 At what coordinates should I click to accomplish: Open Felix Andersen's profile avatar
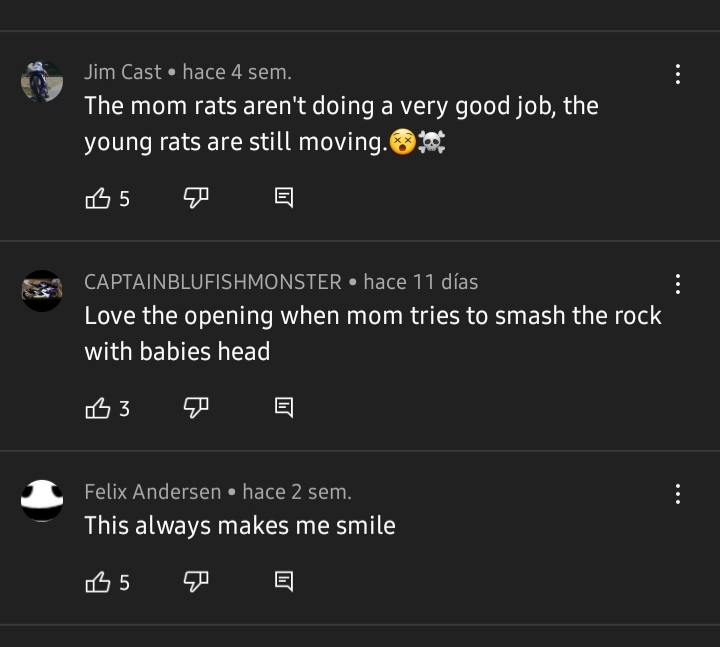pyautogui.click(x=42, y=500)
